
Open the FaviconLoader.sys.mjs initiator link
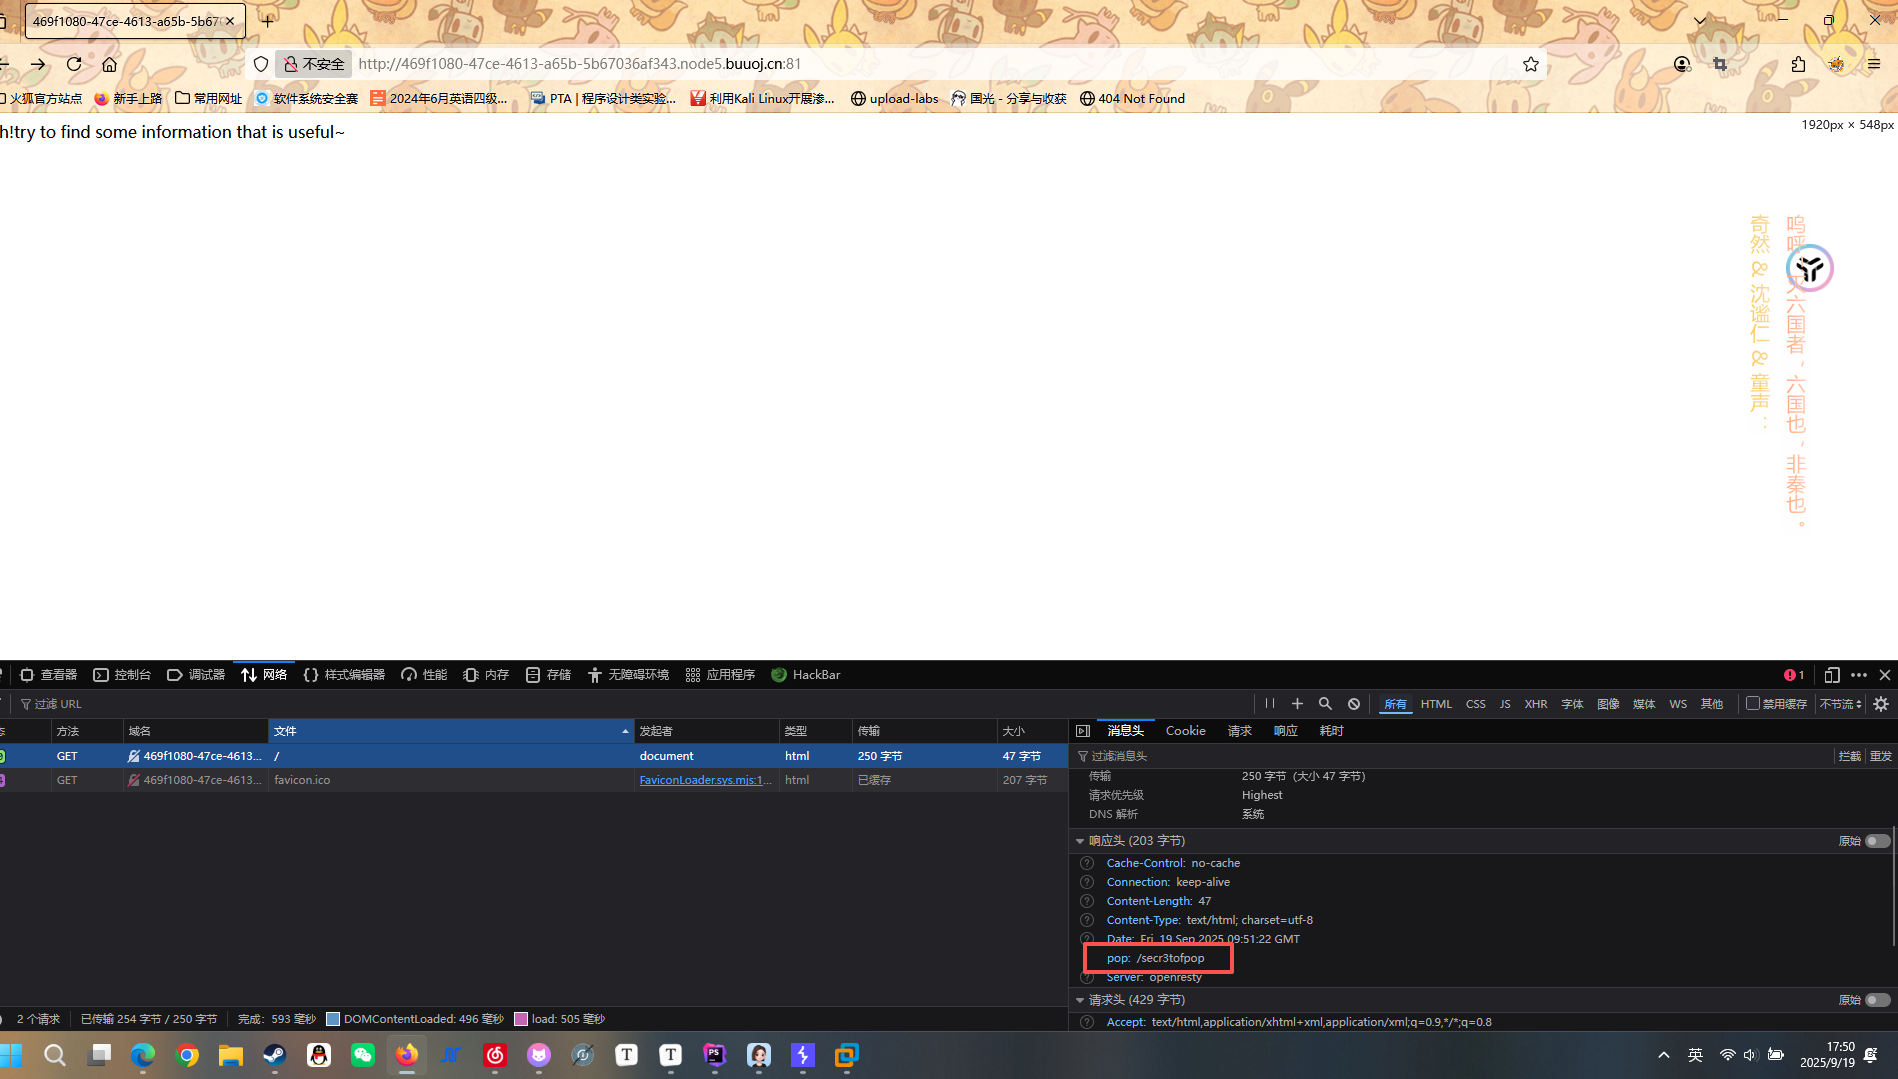coord(705,780)
